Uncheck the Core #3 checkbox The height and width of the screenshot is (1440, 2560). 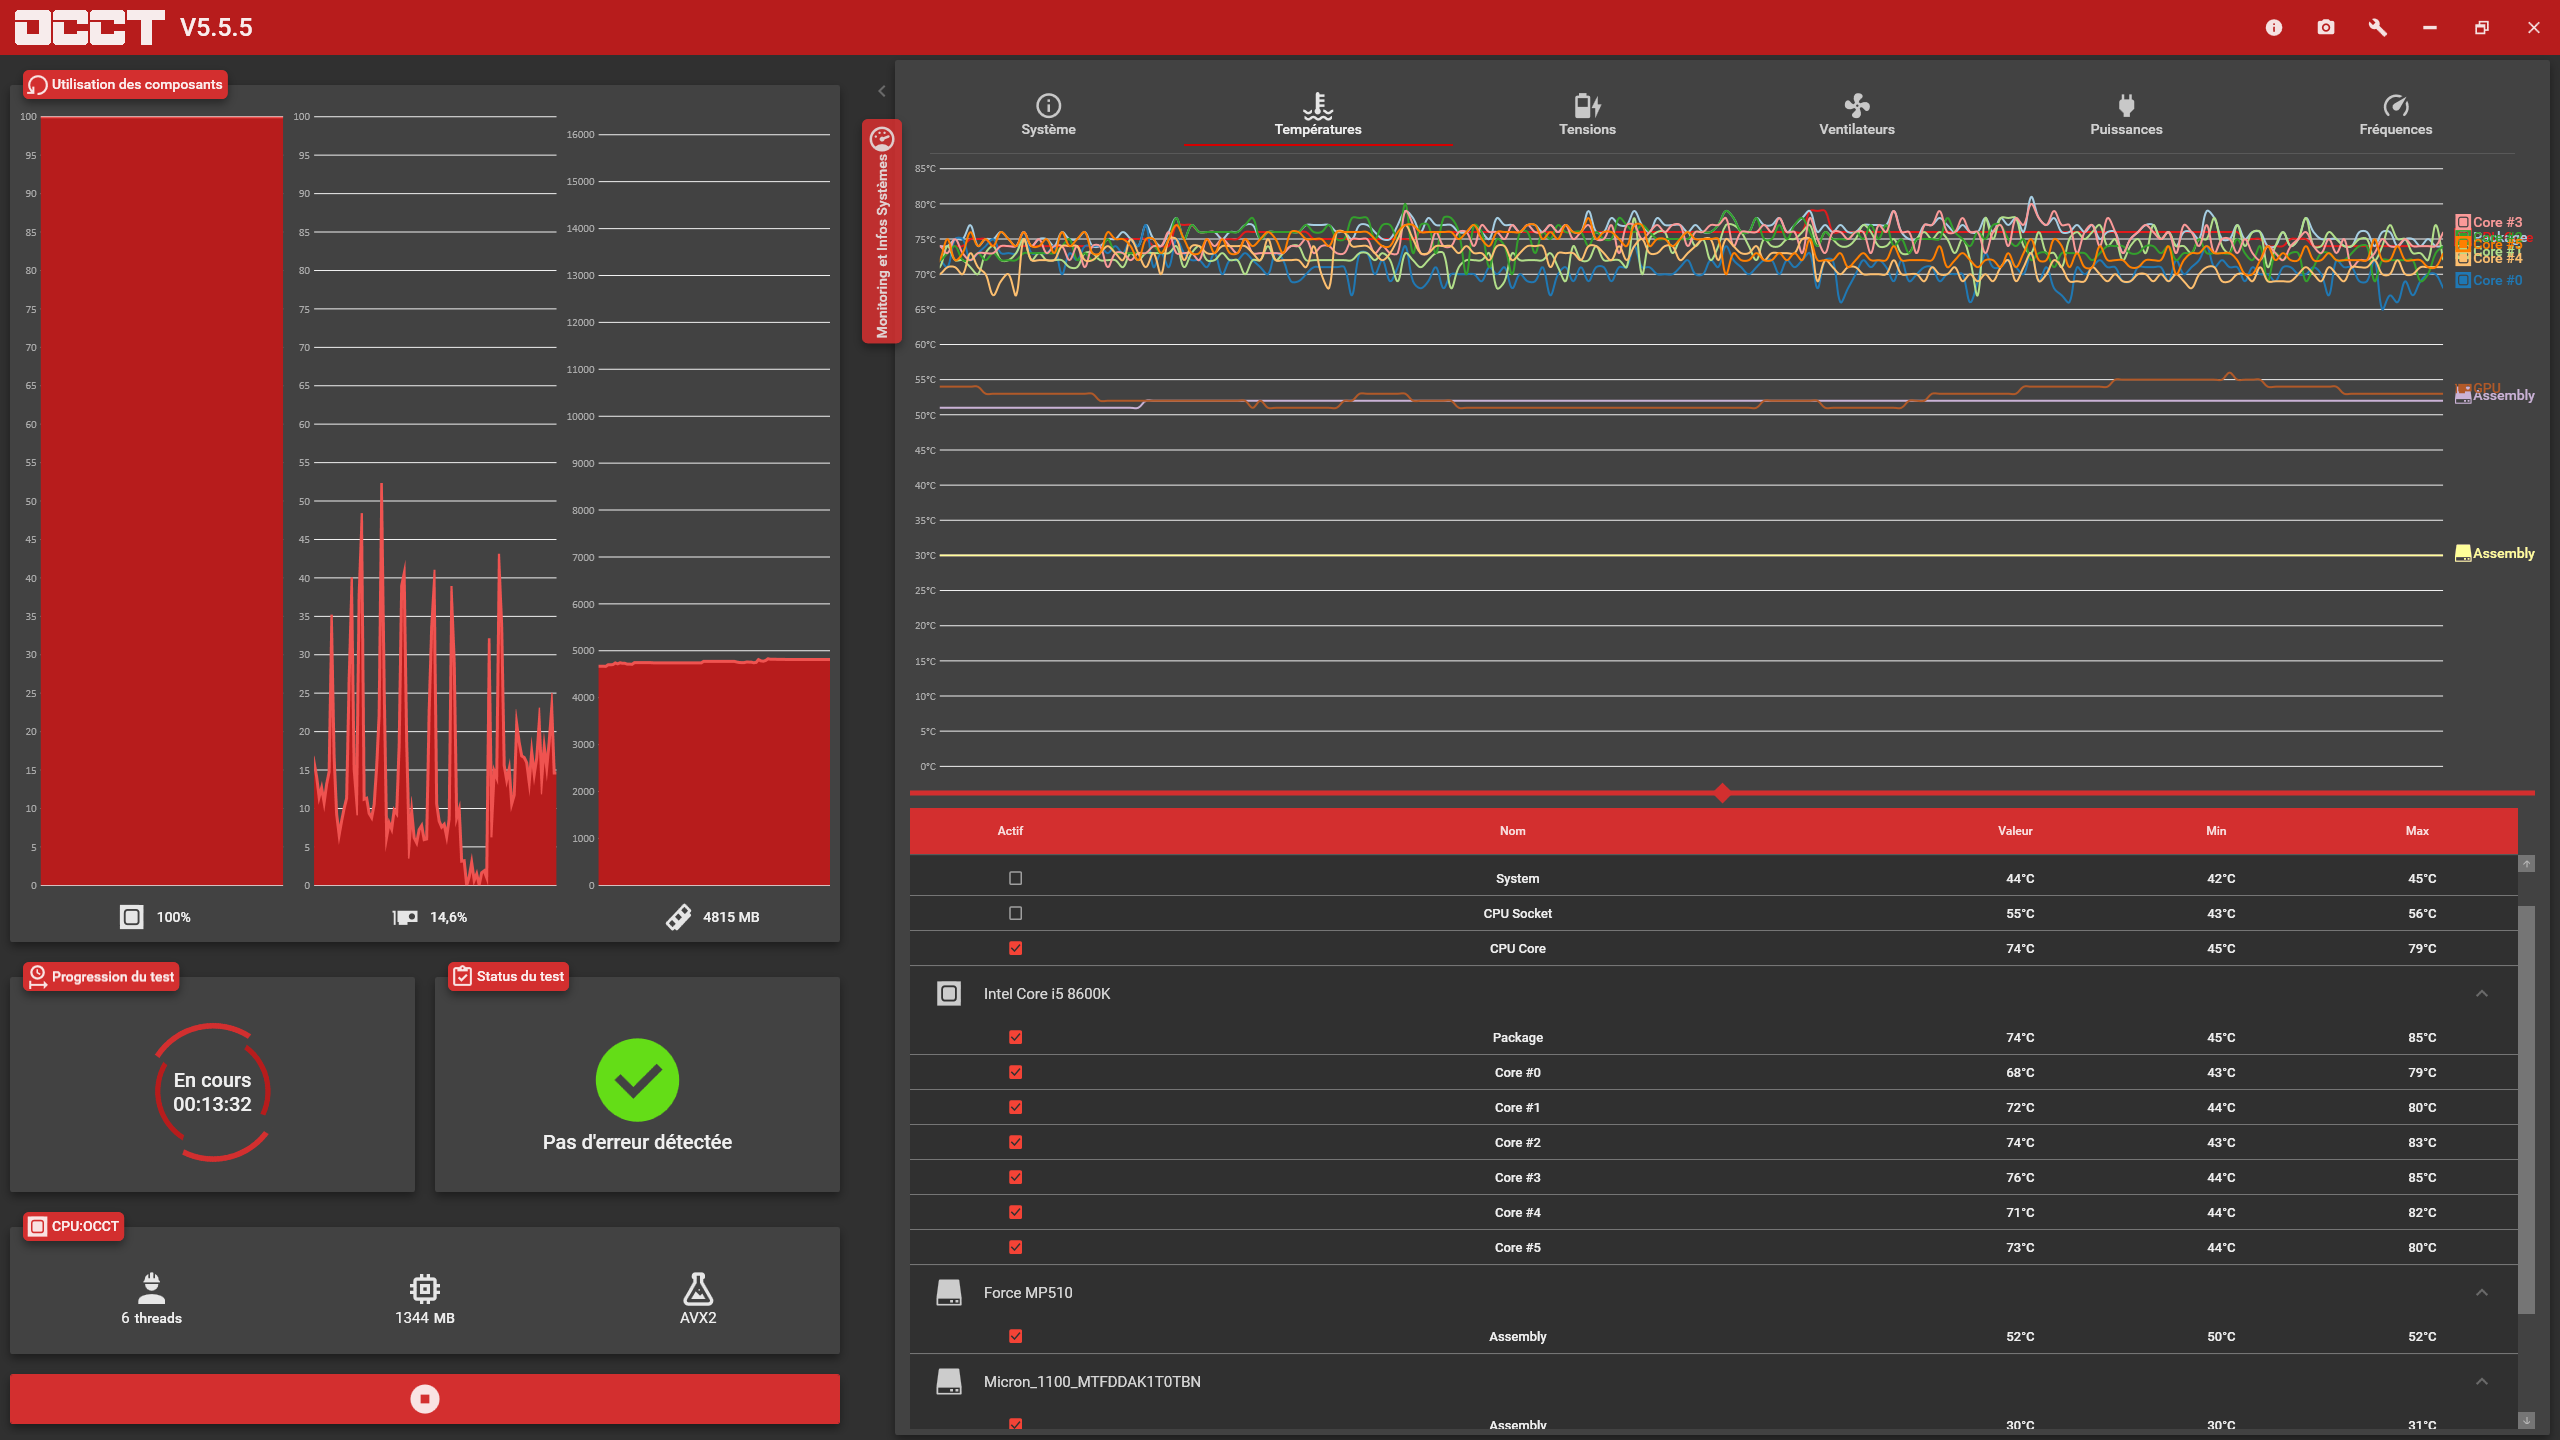click(x=1015, y=1177)
